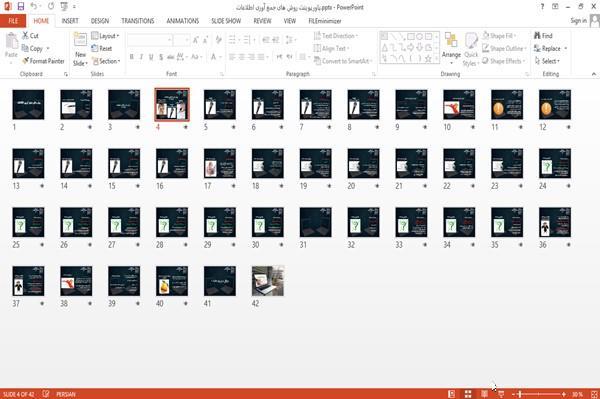Image resolution: width=600 pixels, height=399 pixels.
Task: Insert a New Slide icon
Action: pyautogui.click(x=80, y=40)
